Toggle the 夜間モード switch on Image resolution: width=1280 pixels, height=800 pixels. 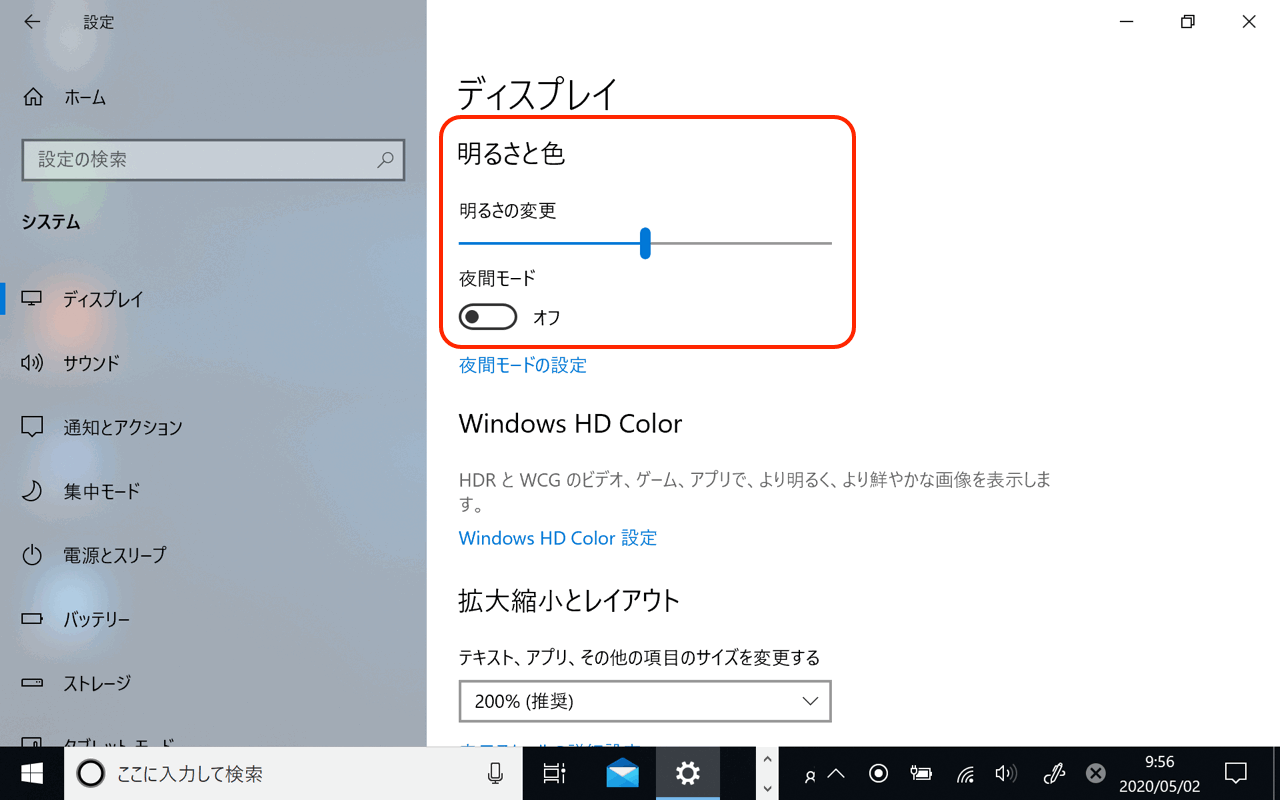pyautogui.click(x=488, y=317)
